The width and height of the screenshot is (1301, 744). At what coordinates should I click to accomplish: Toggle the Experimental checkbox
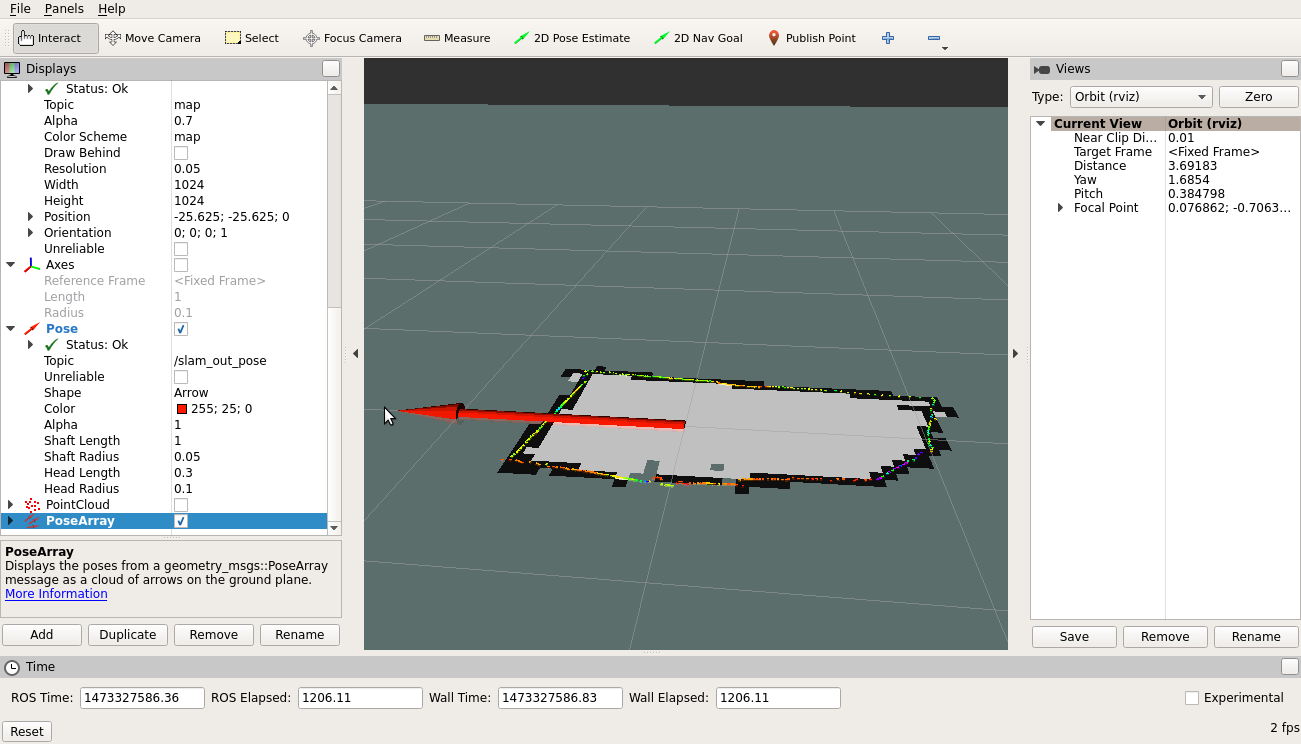tap(1192, 698)
